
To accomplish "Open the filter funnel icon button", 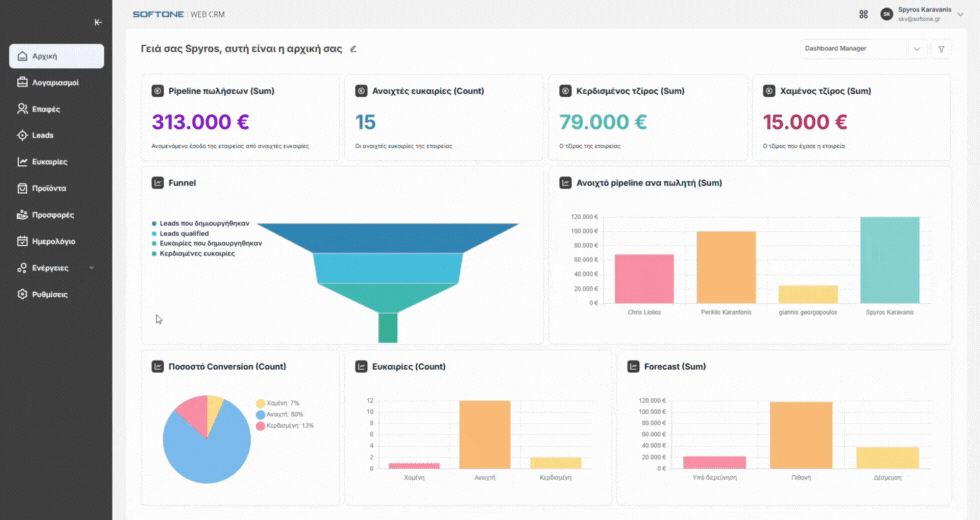I will [941, 48].
